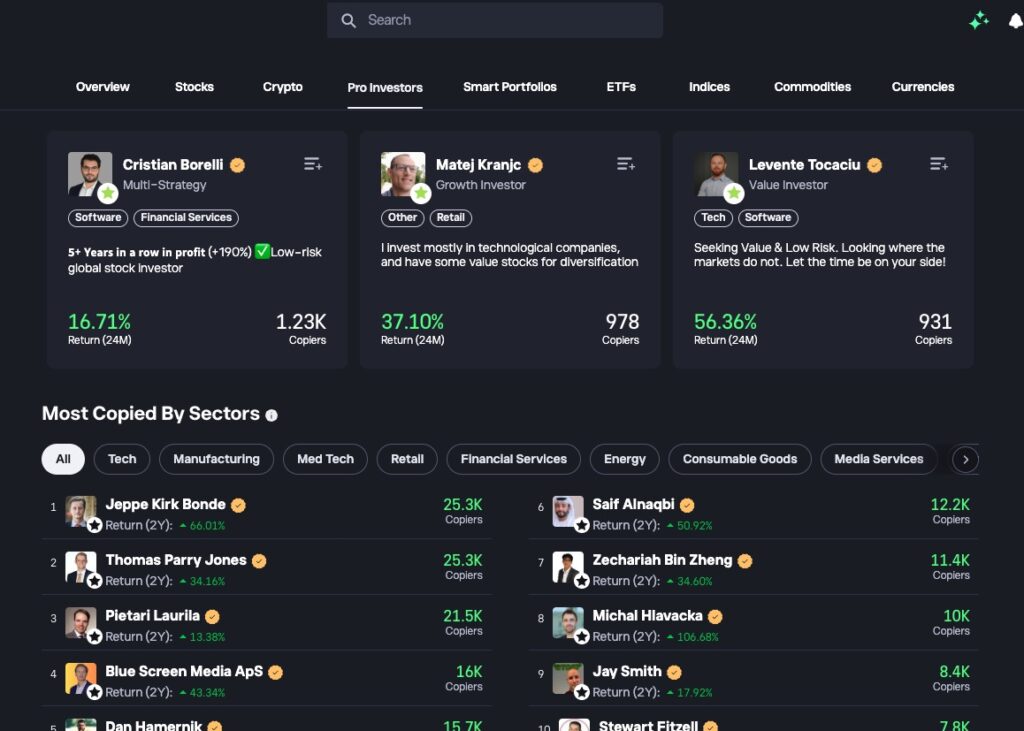Click the info icon beside Most Copied By Sectors
Image resolution: width=1024 pixels, height=731 pixels.
pos(272,415)
